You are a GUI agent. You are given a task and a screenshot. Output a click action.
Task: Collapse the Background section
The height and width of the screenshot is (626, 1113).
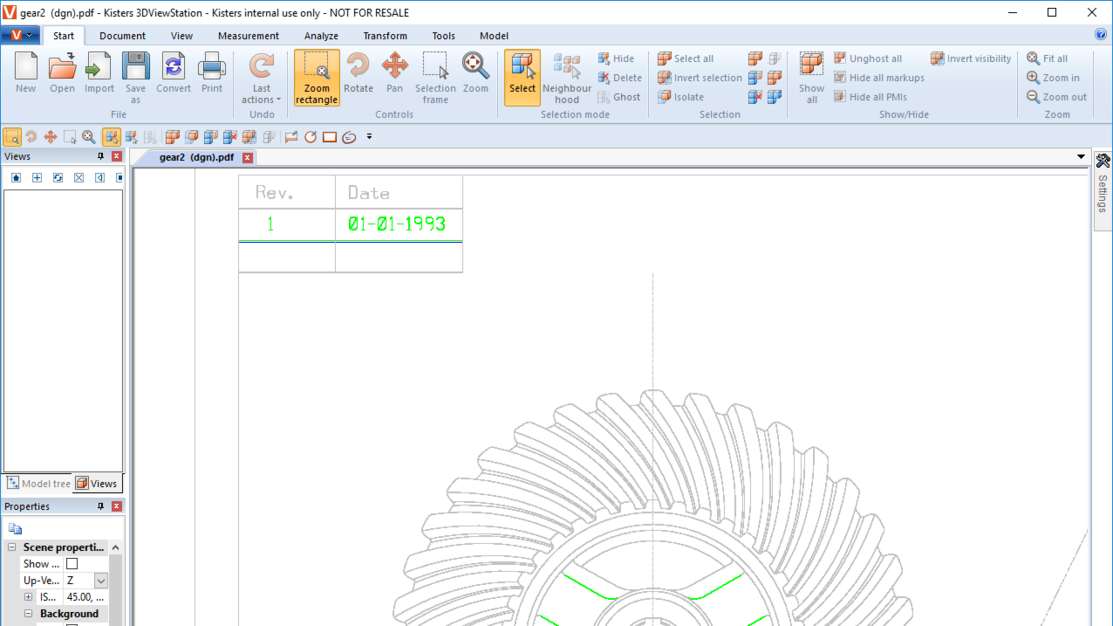pyautogui.click(x=28, y=613)
